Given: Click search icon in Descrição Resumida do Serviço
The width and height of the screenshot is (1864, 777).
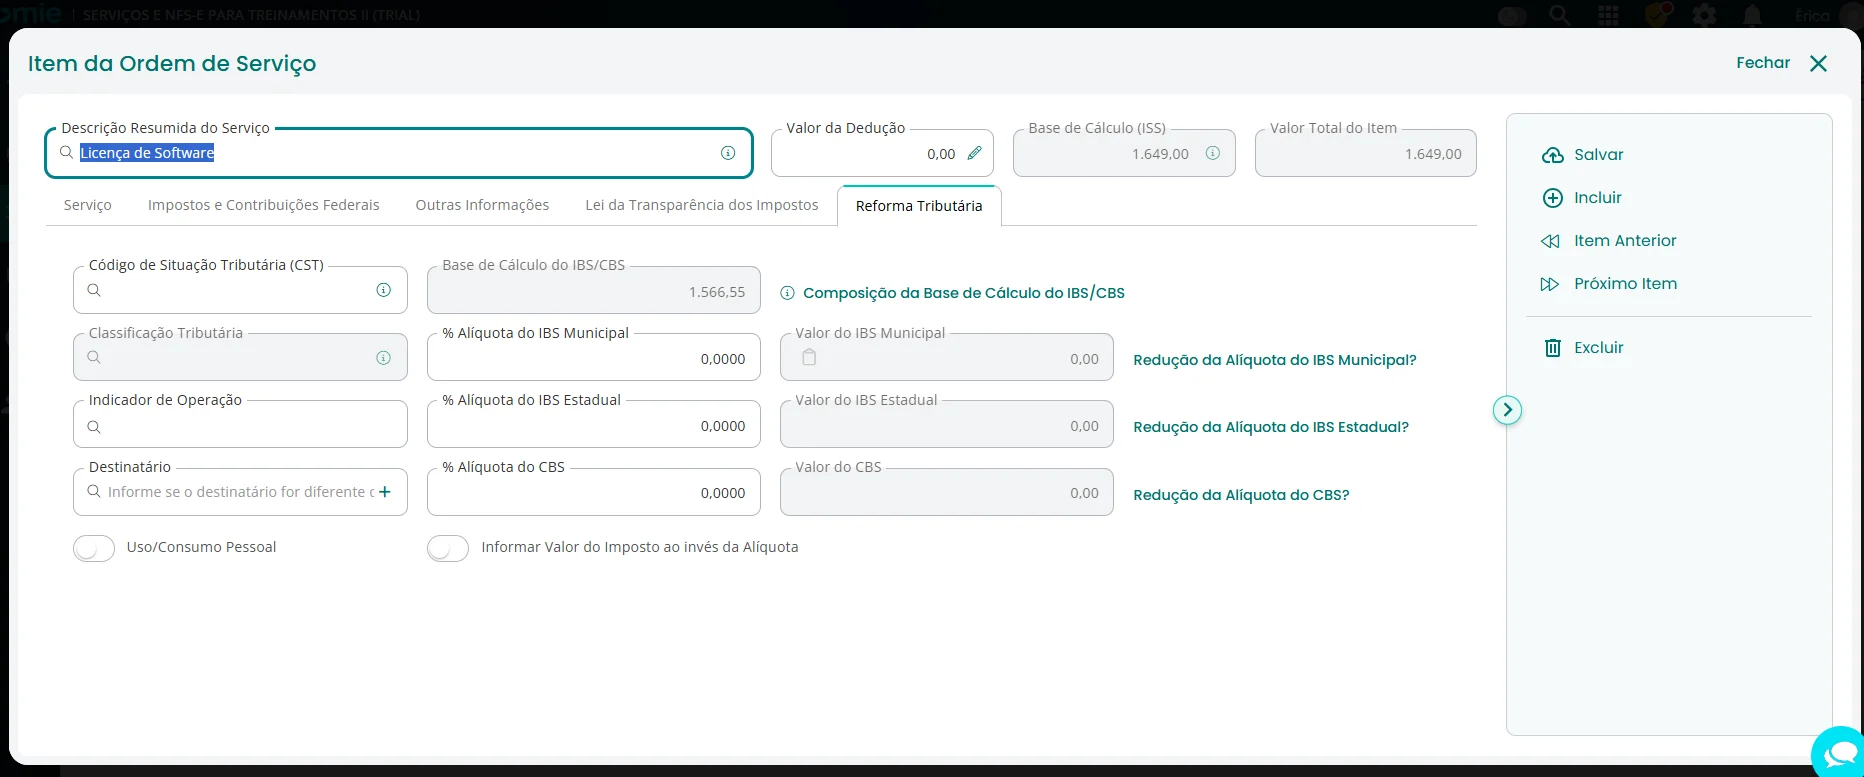Looking at the screenshot, I should point(66,152).
